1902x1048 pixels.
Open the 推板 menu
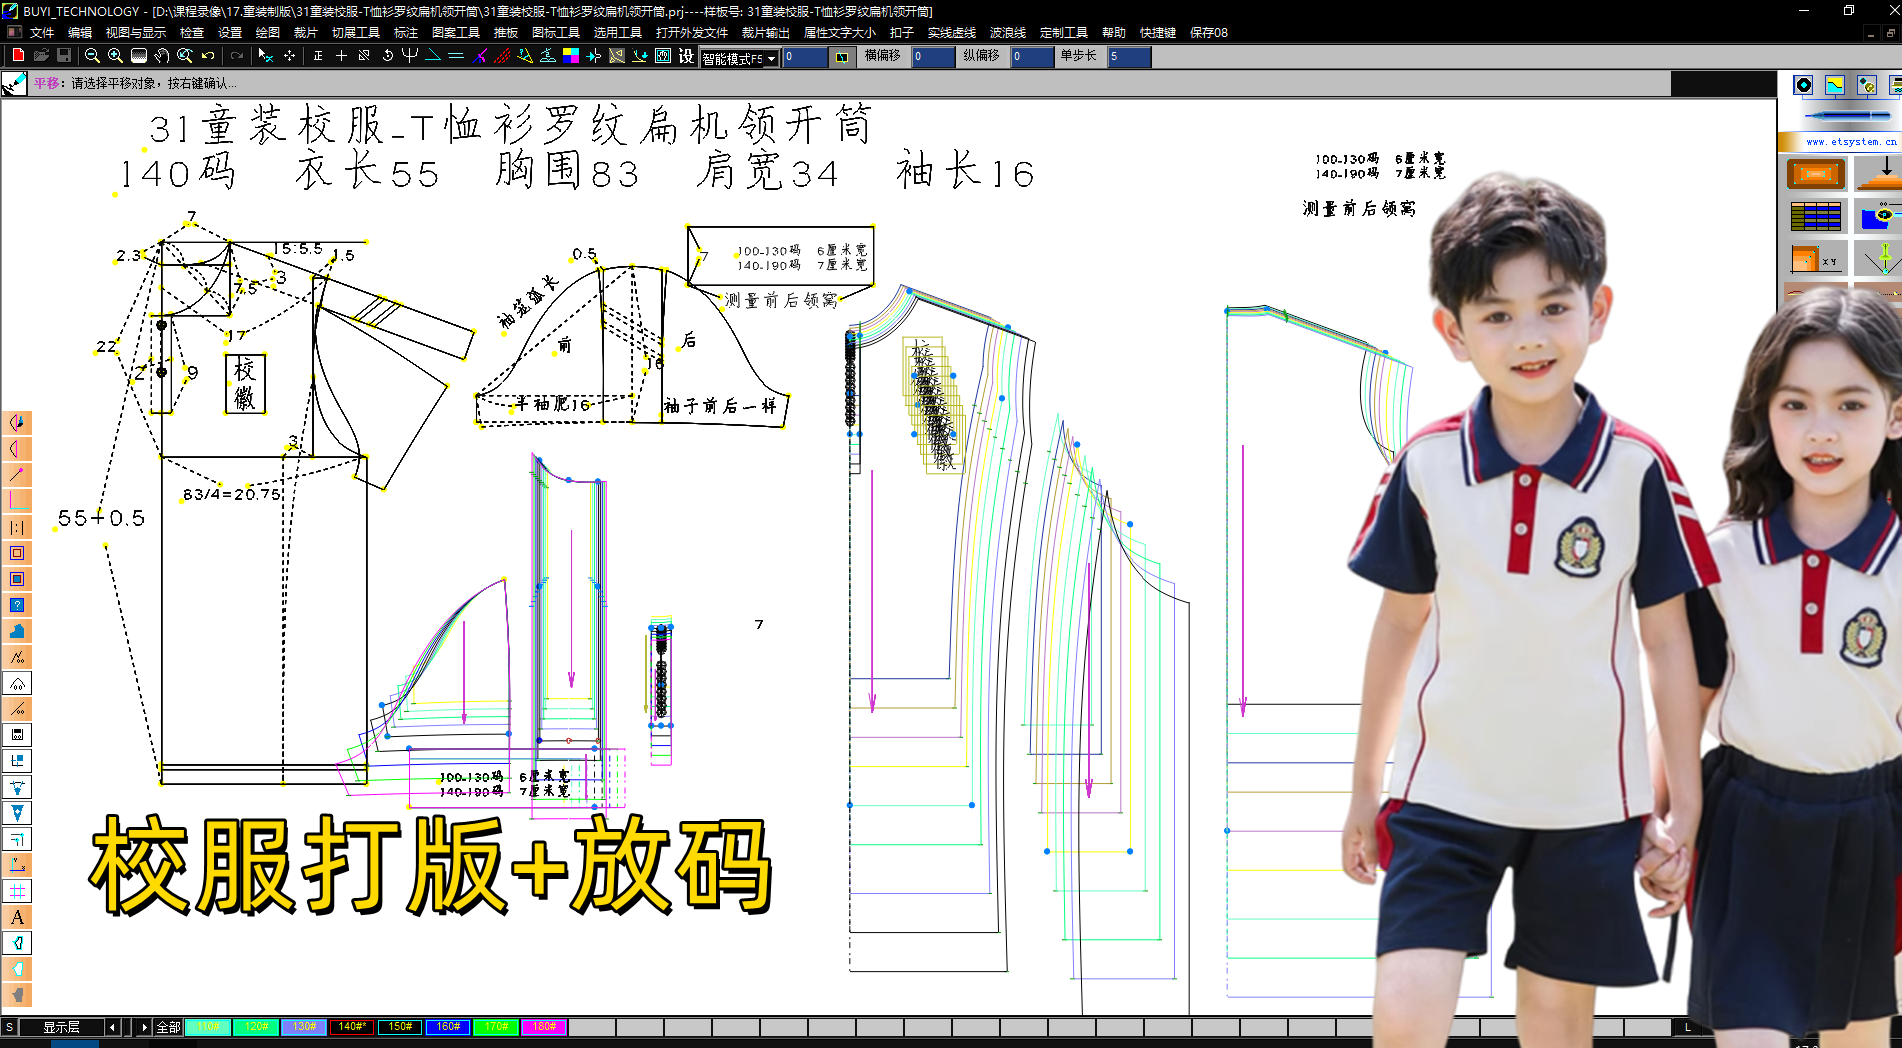point(506,33)
